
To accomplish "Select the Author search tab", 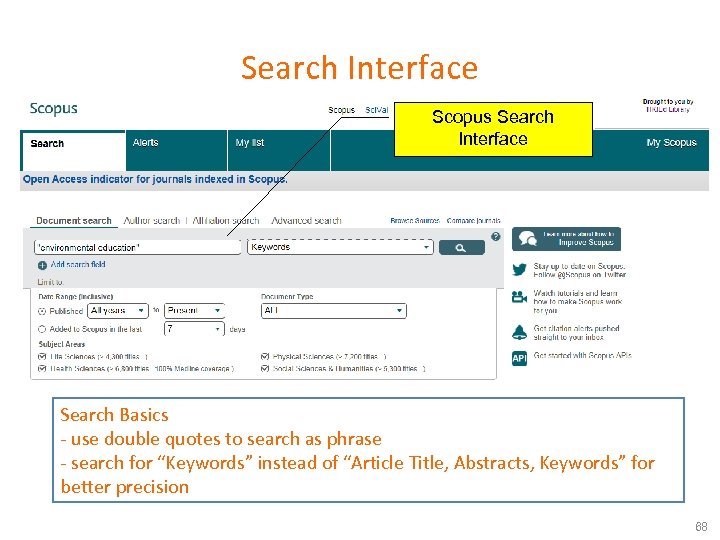I will tap(152, 221).
